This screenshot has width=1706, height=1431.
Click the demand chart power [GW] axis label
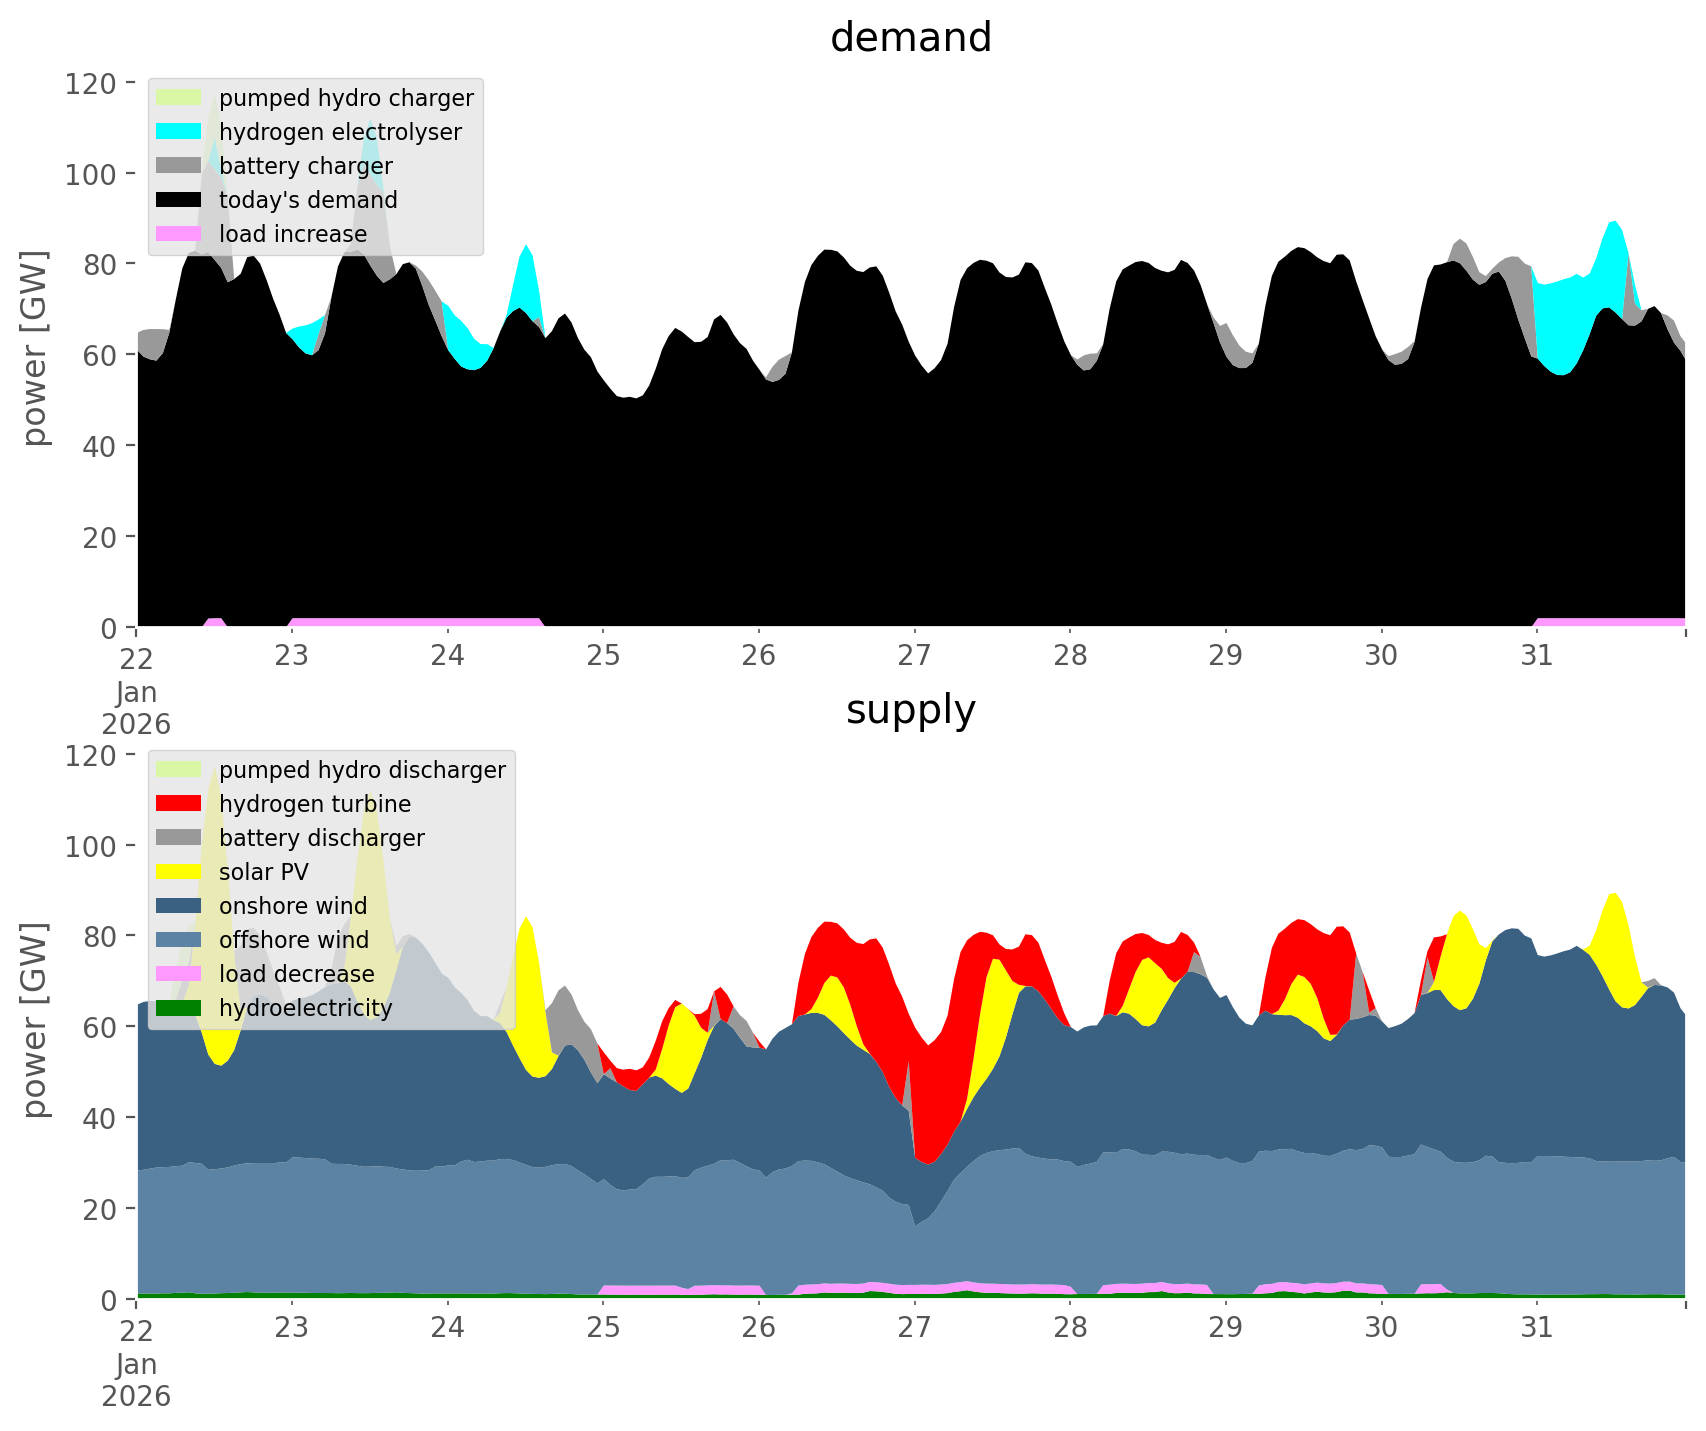click(x=36, y=348)
